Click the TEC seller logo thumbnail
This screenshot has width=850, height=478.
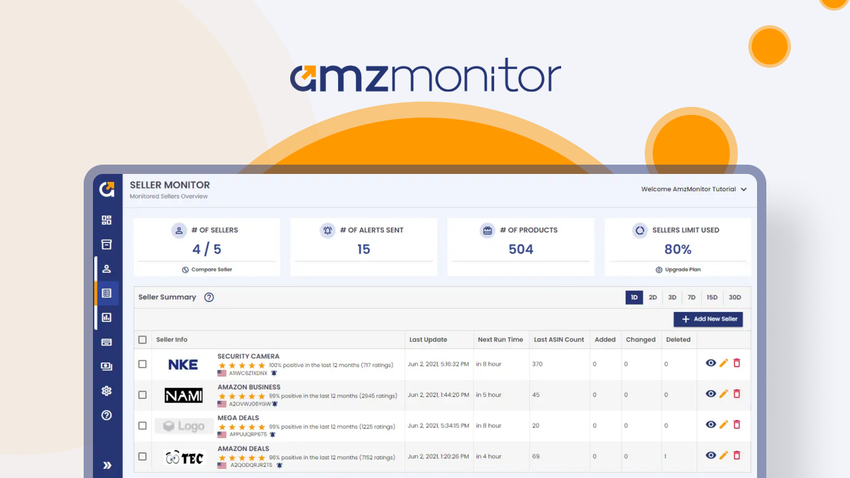(x=184, y=458)
